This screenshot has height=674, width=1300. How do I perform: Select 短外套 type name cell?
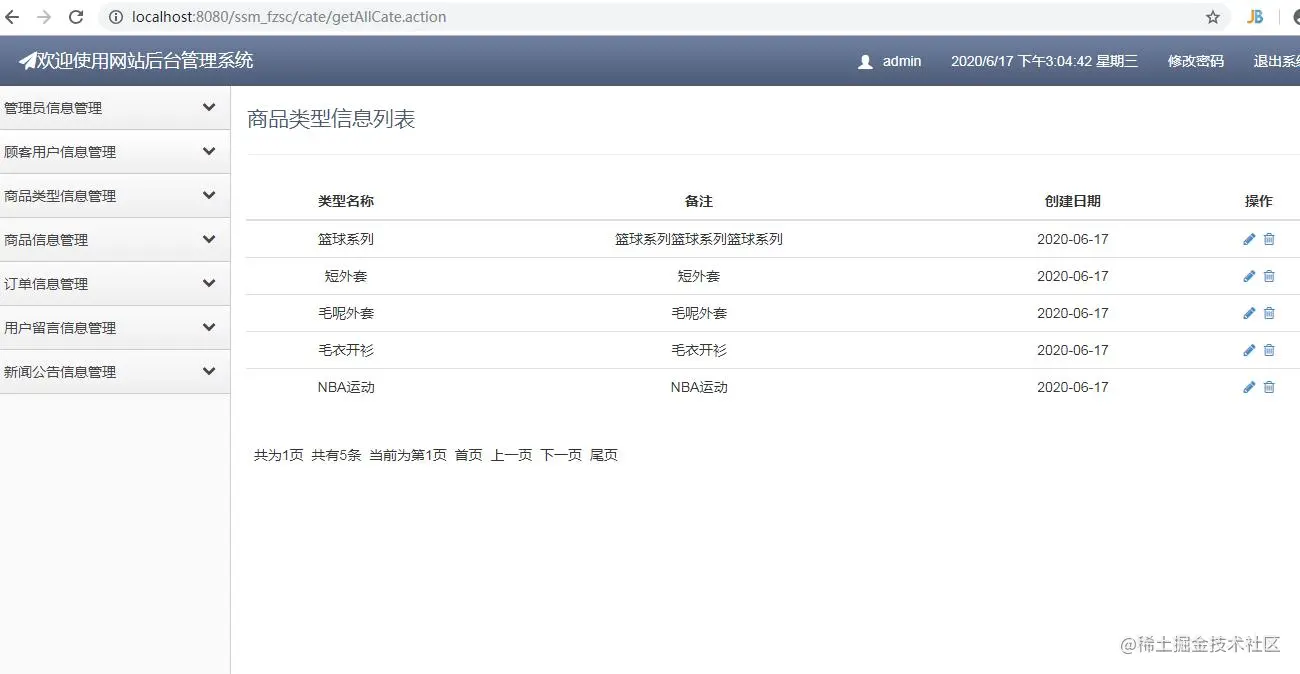[x=346, y=276]
